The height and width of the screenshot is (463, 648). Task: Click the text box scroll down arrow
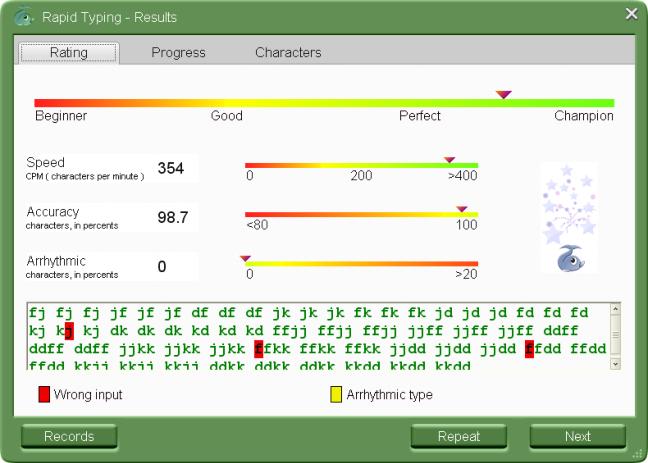[615, 364]
